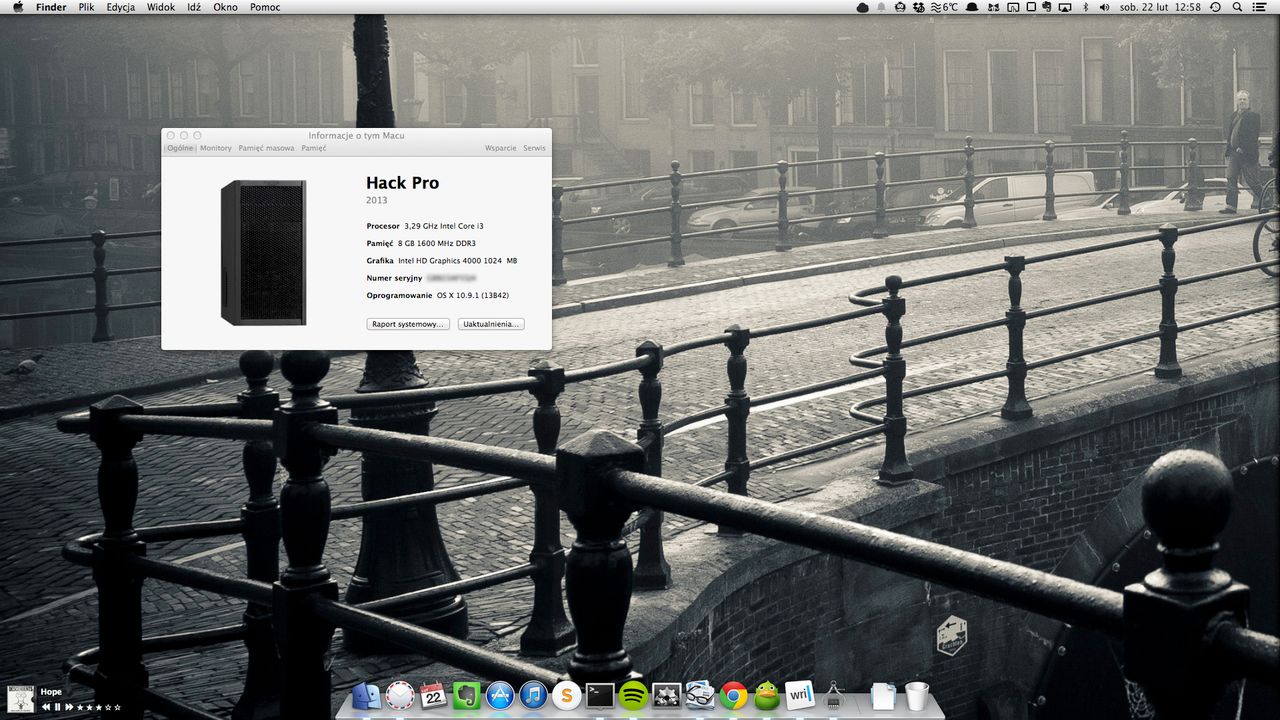Viewport: 1280px width, 720px height.
Task: Open the Wsparcie link
Action: 501,148
